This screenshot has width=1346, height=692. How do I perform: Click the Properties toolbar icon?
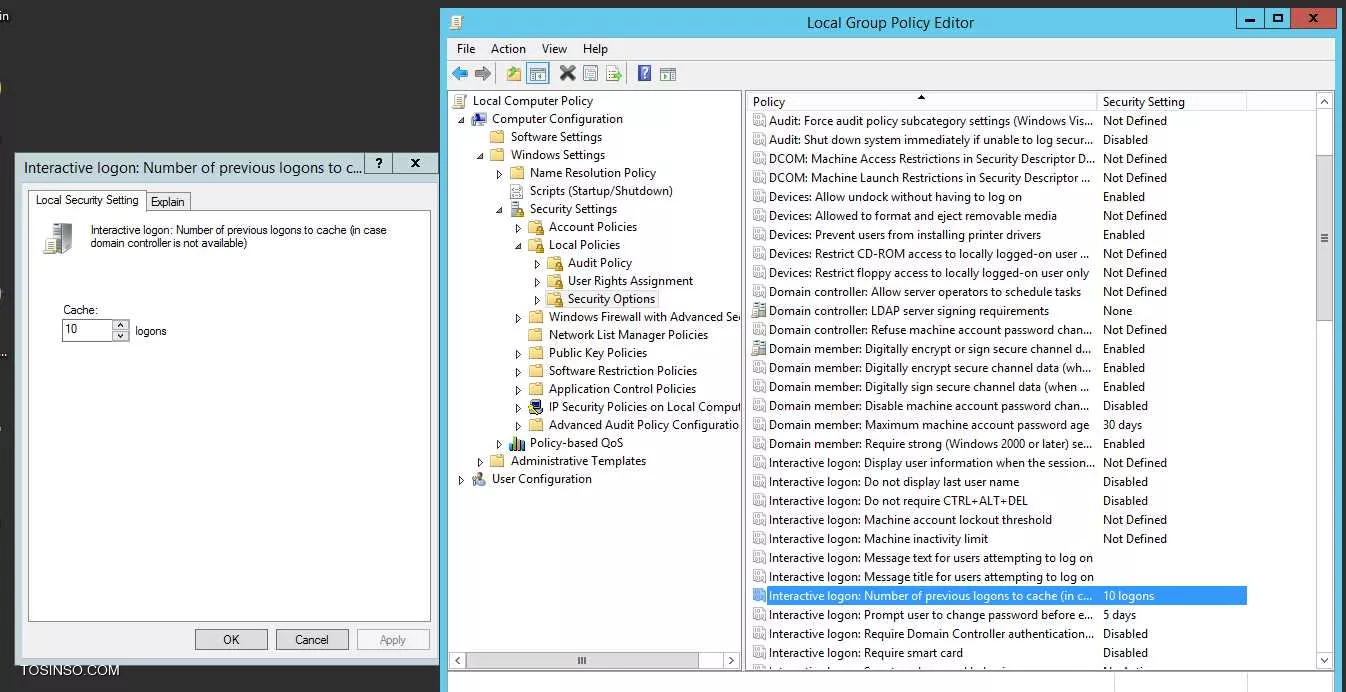(590, 73)
